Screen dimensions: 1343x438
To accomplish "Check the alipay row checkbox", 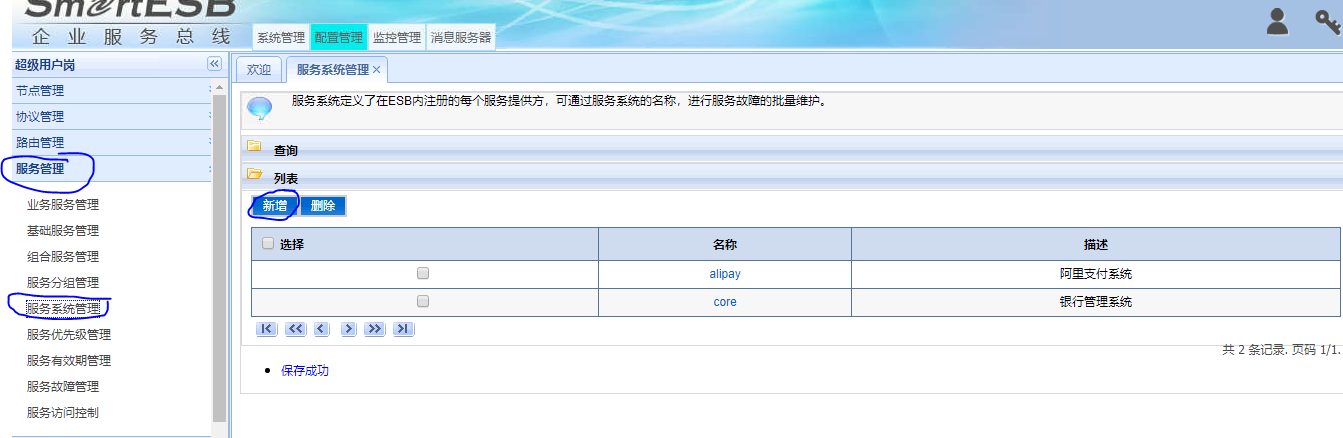I will click(x=423, y=273).
